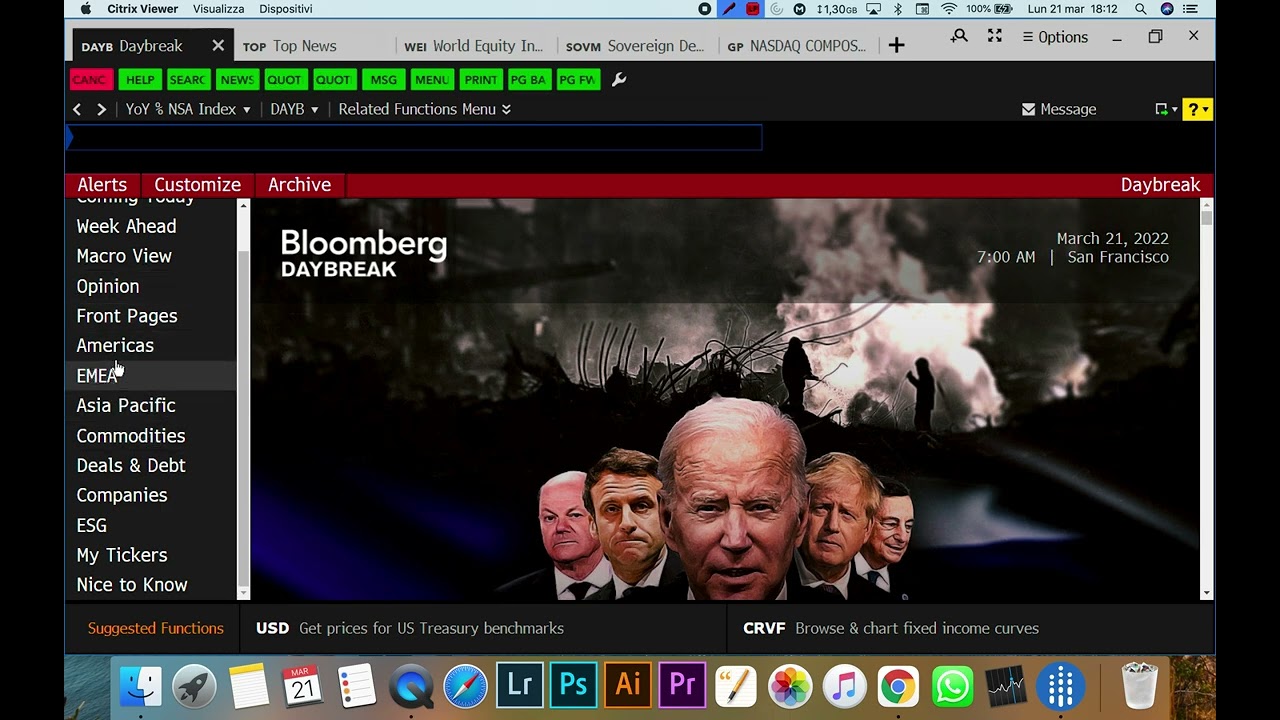1280x720 pixels.
Task: Click the green MSG key button
Action: [x=383, y=80]
